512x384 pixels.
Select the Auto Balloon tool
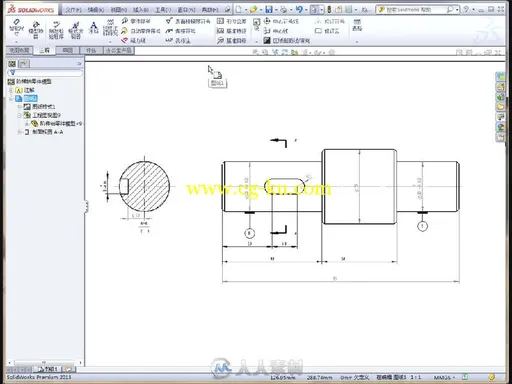click(x=140, y=31)
